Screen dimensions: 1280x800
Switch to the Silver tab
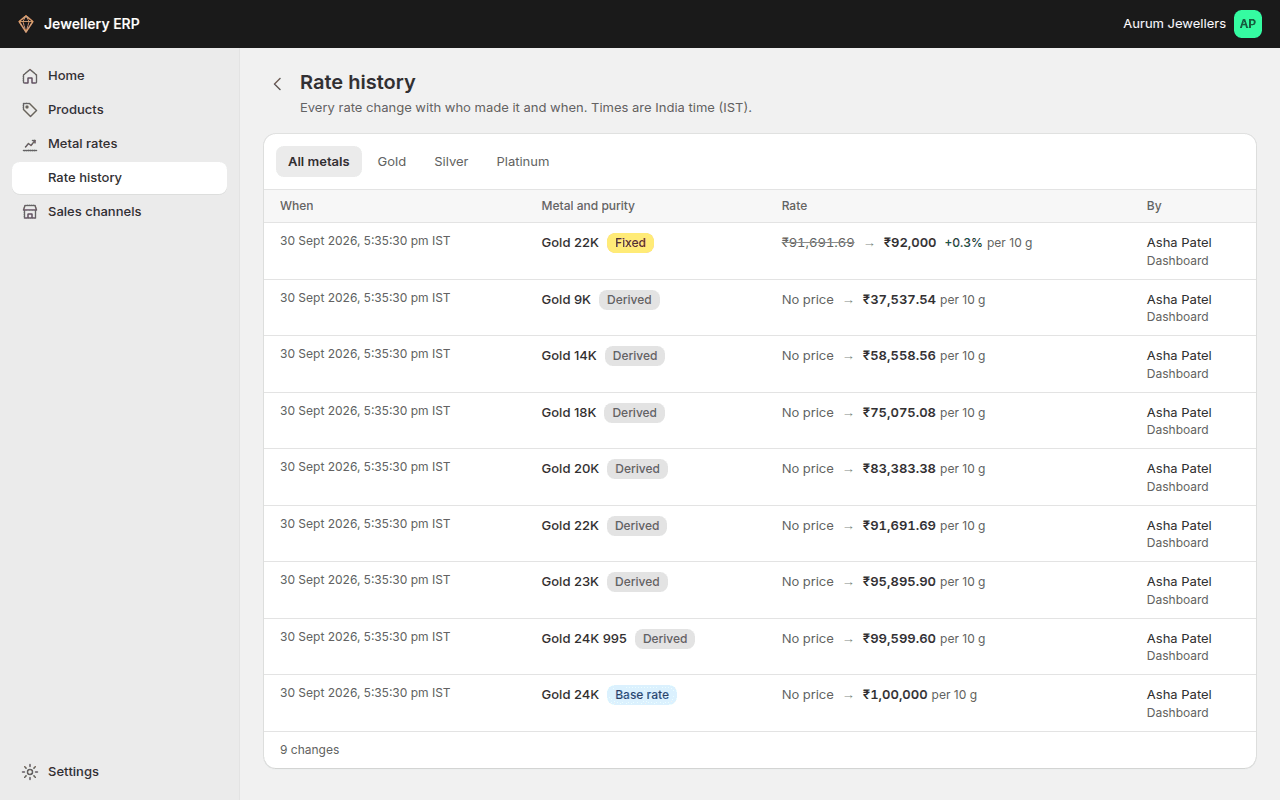click(x=451, y=162)
